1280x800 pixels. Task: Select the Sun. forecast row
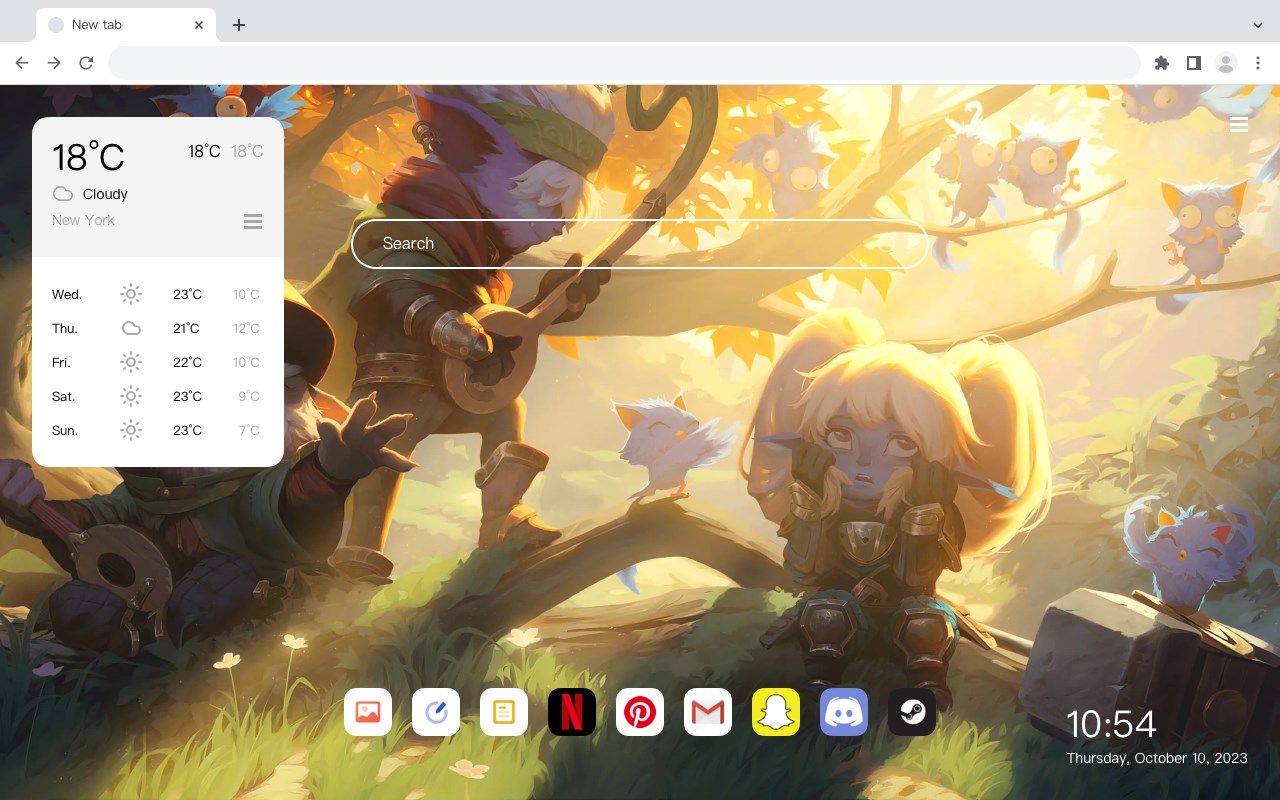158,430
